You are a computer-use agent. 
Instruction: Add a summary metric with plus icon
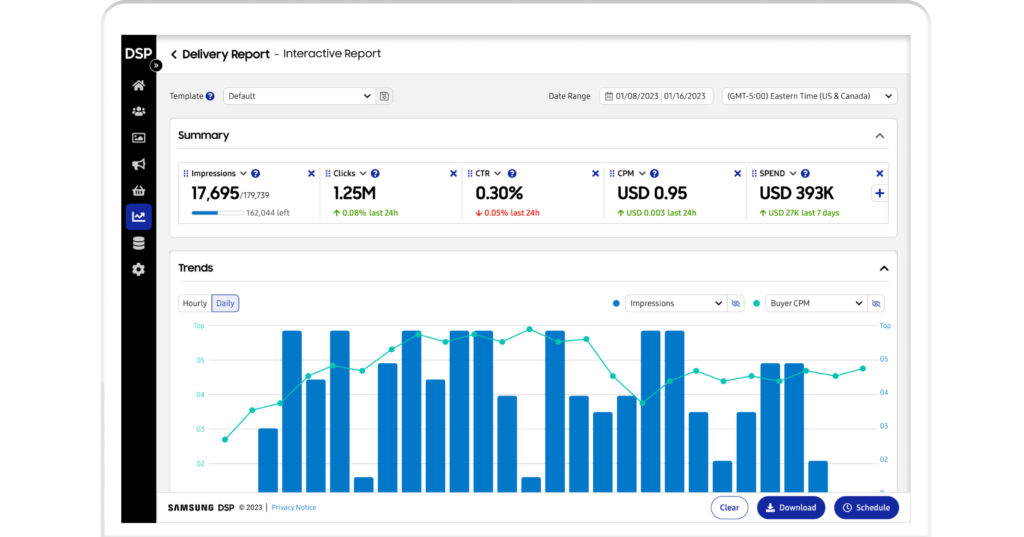879,193
